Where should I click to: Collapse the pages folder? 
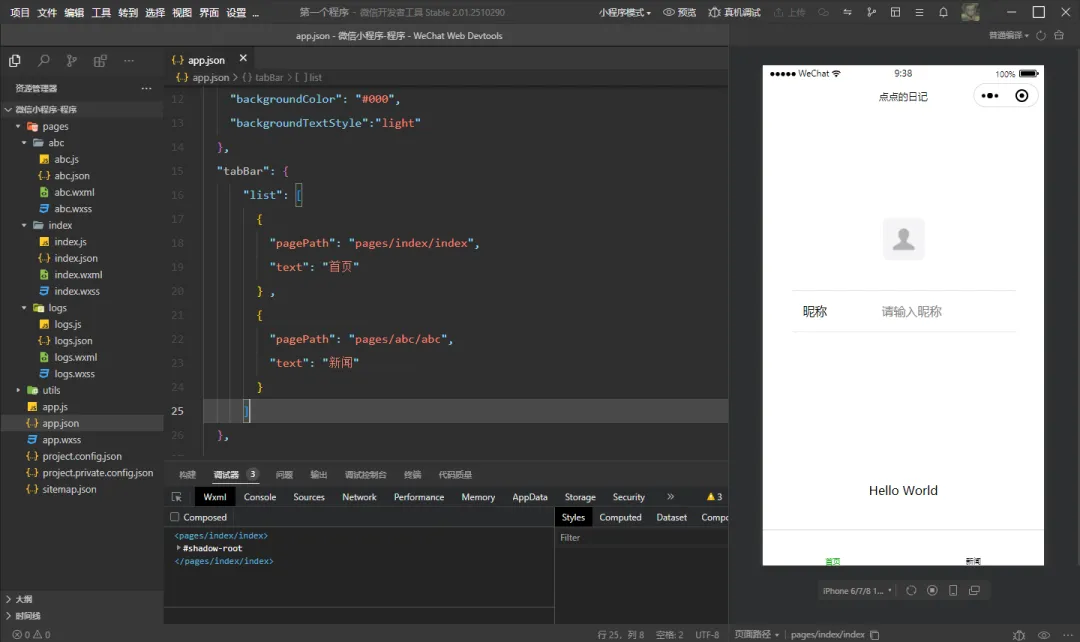coord(18,127)
